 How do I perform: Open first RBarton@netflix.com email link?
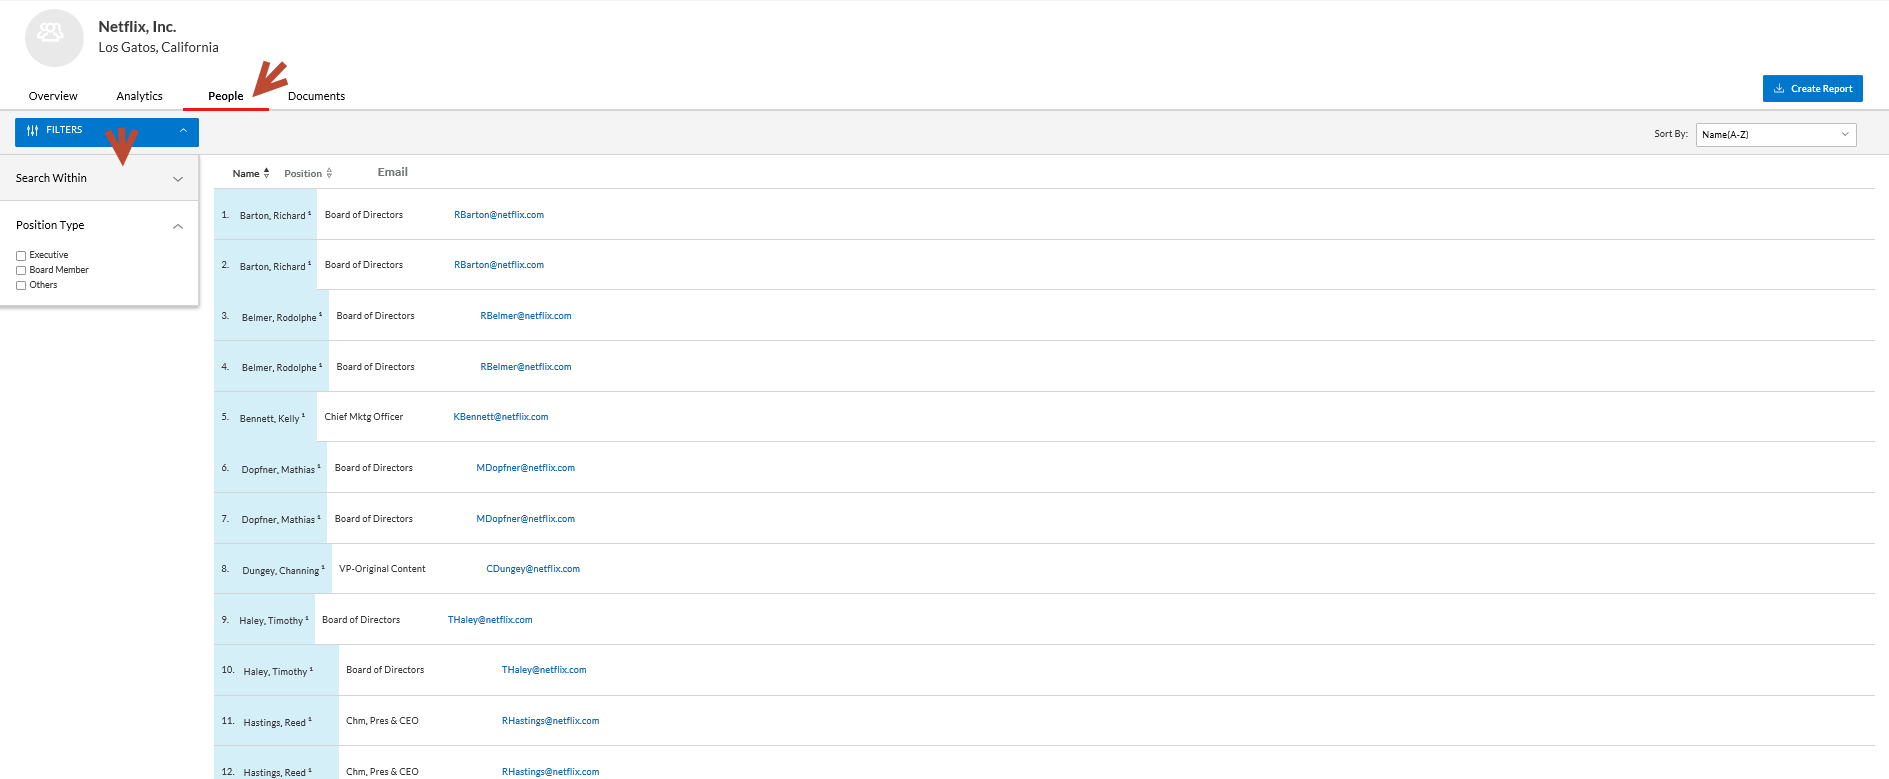click(499, 215)
